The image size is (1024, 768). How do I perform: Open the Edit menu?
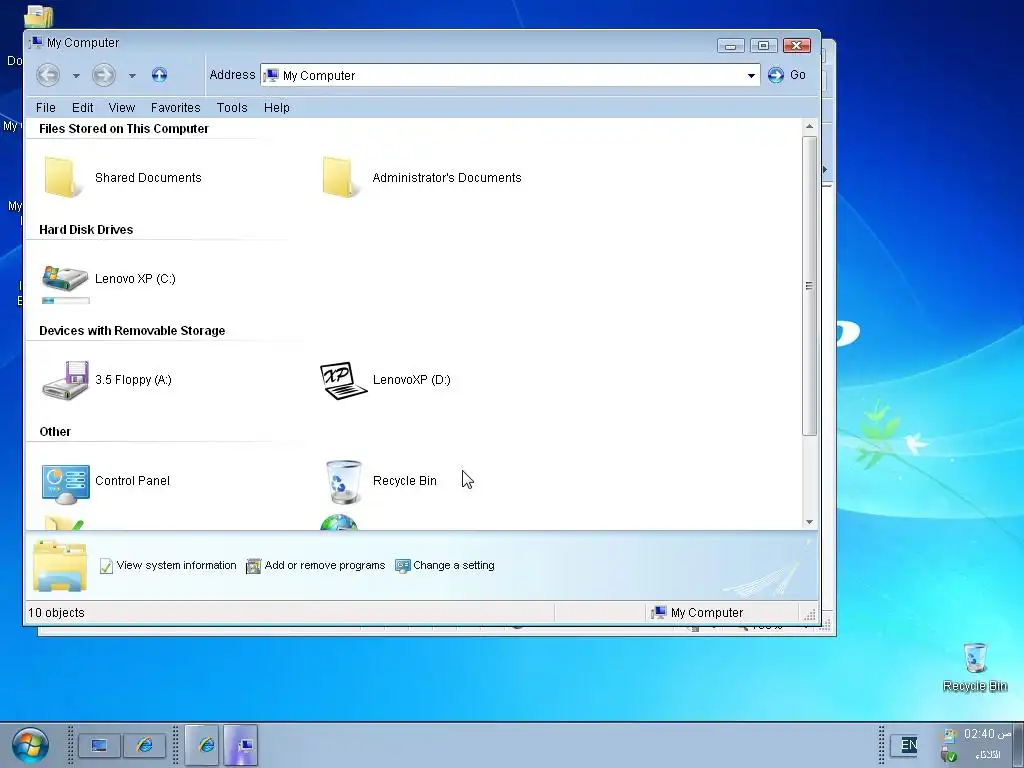click(x=82, y=108)
